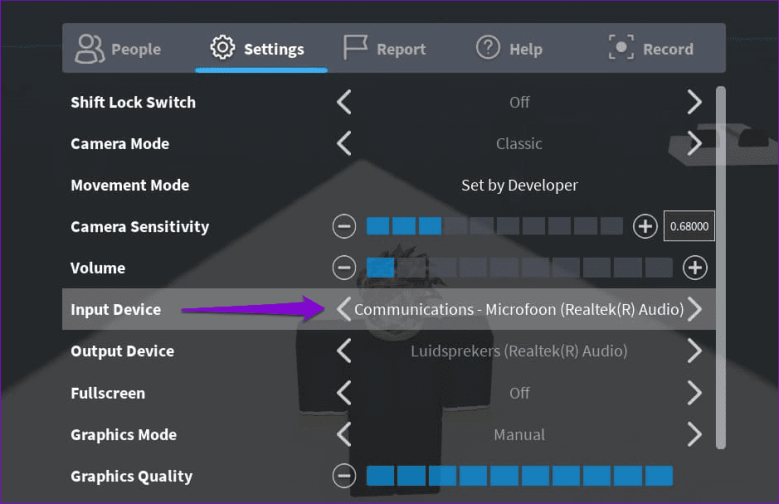Toggle Shift Lock Switch with right arrow

point(695,102)
